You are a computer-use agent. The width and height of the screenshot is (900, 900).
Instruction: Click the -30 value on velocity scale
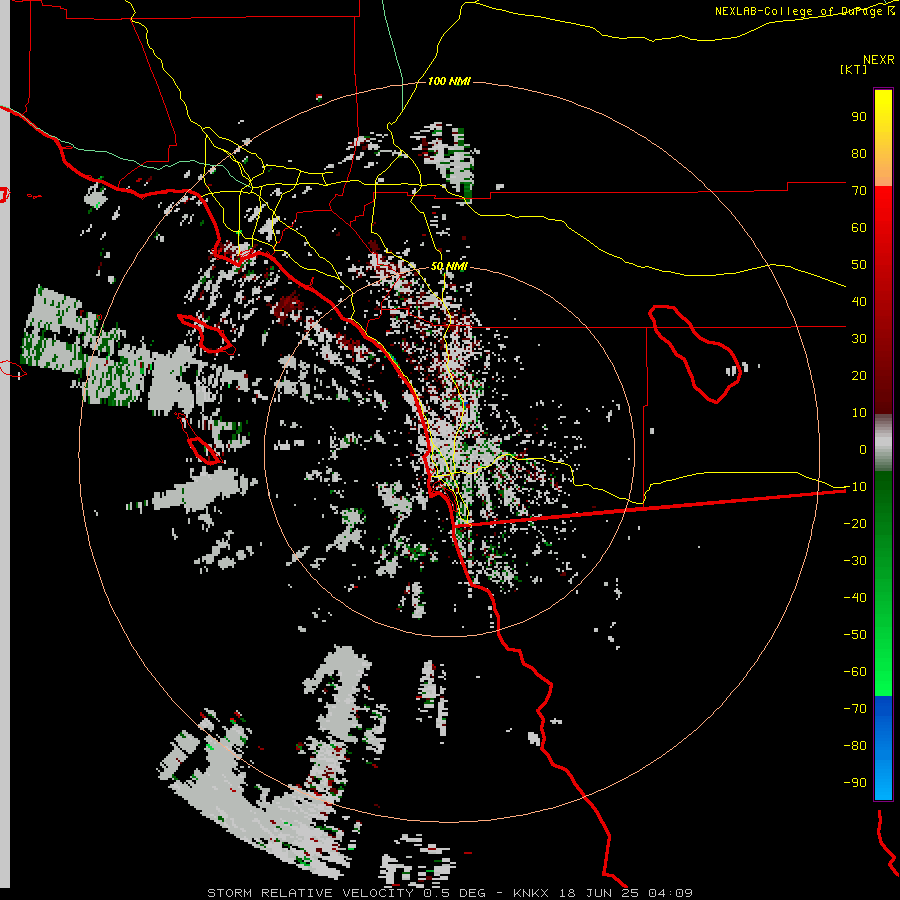coord(855,561)
